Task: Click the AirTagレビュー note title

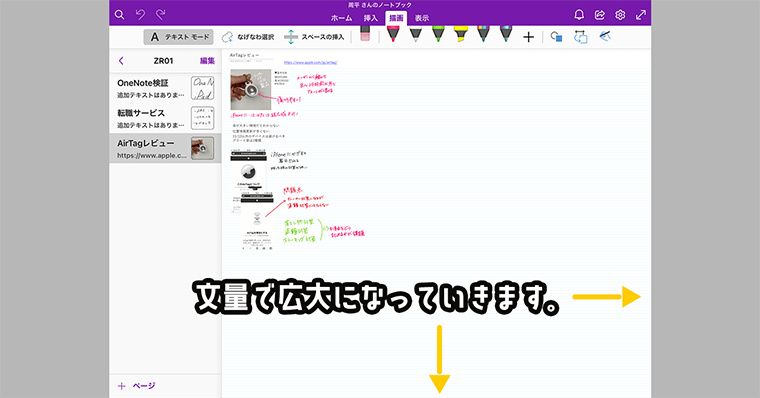Action: (x=244, y=55)
